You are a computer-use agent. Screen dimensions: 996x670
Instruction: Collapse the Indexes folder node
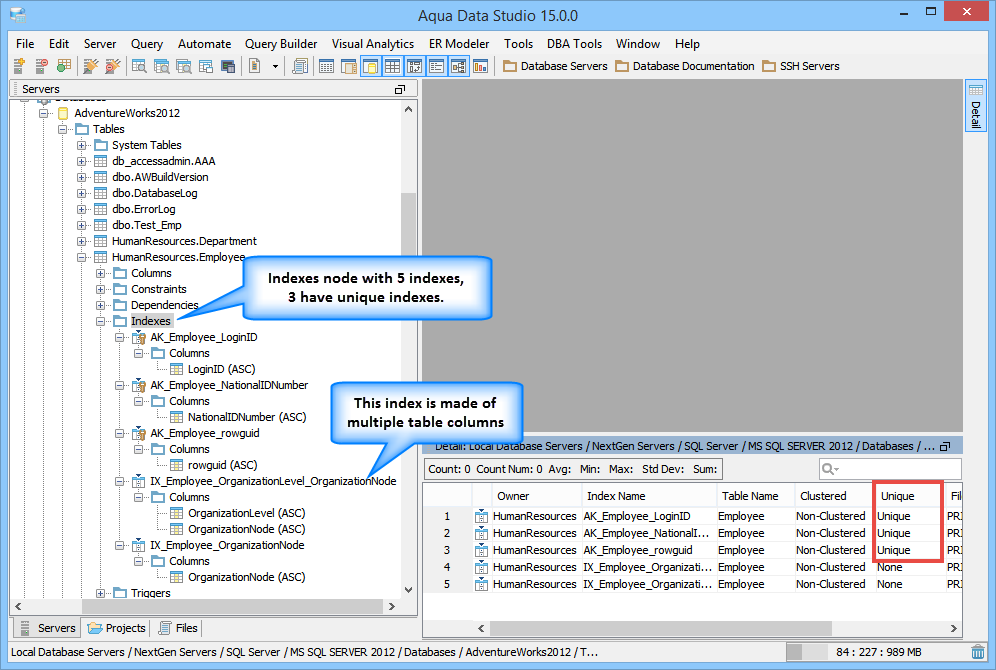100,321
